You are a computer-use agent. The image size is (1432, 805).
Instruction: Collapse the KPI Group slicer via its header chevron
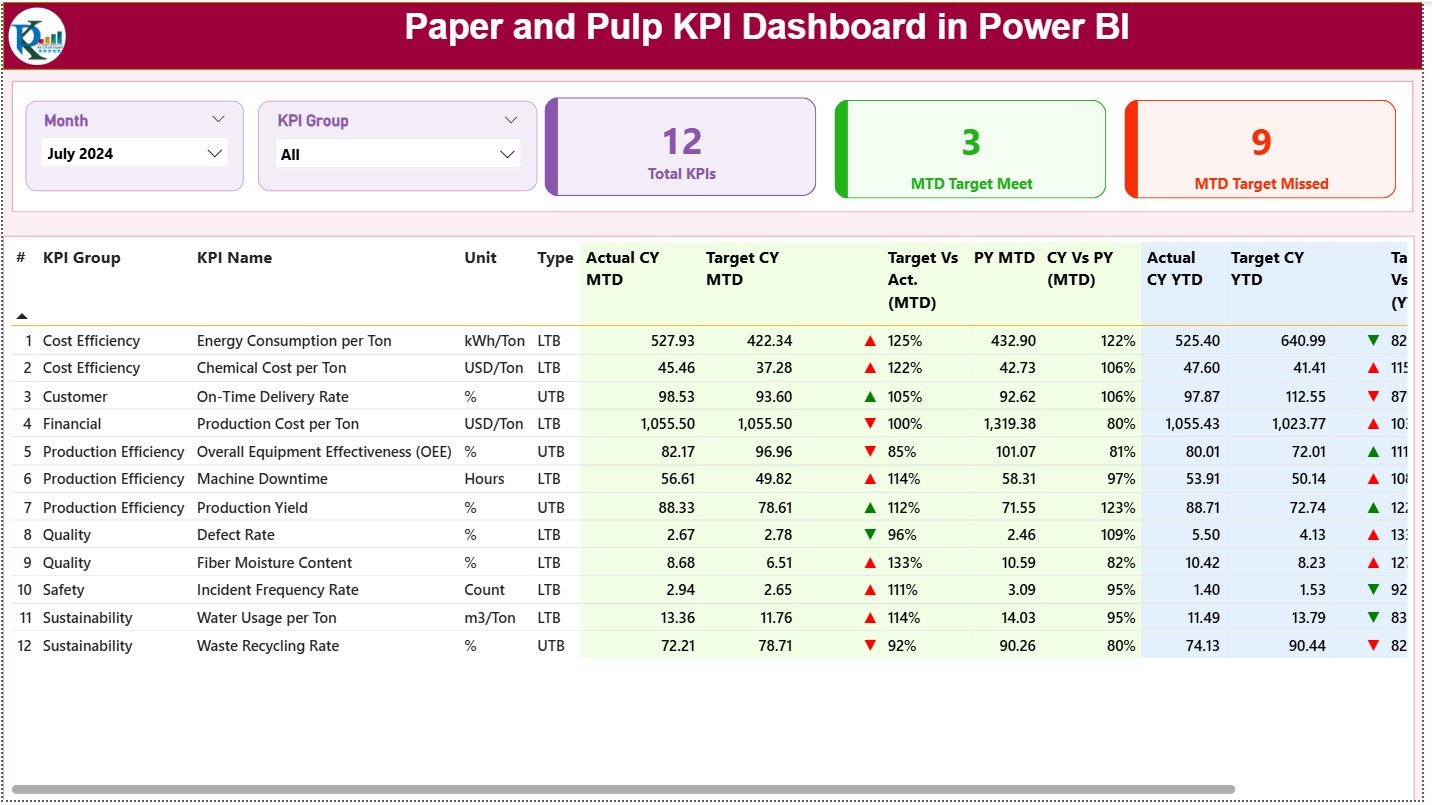511,120
